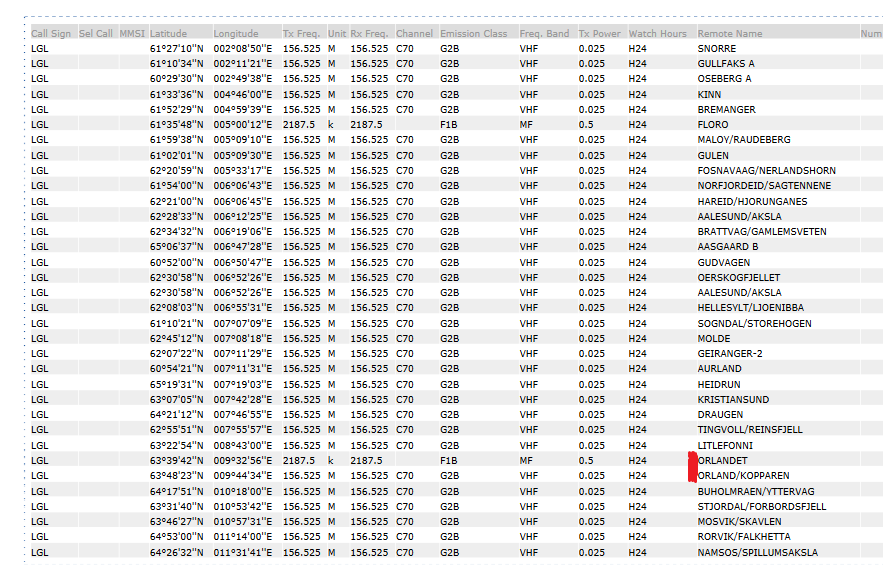Select OERSKOGFJELLET remote name
The height and width of the screenshot is (583, 883).
[738, 277]
